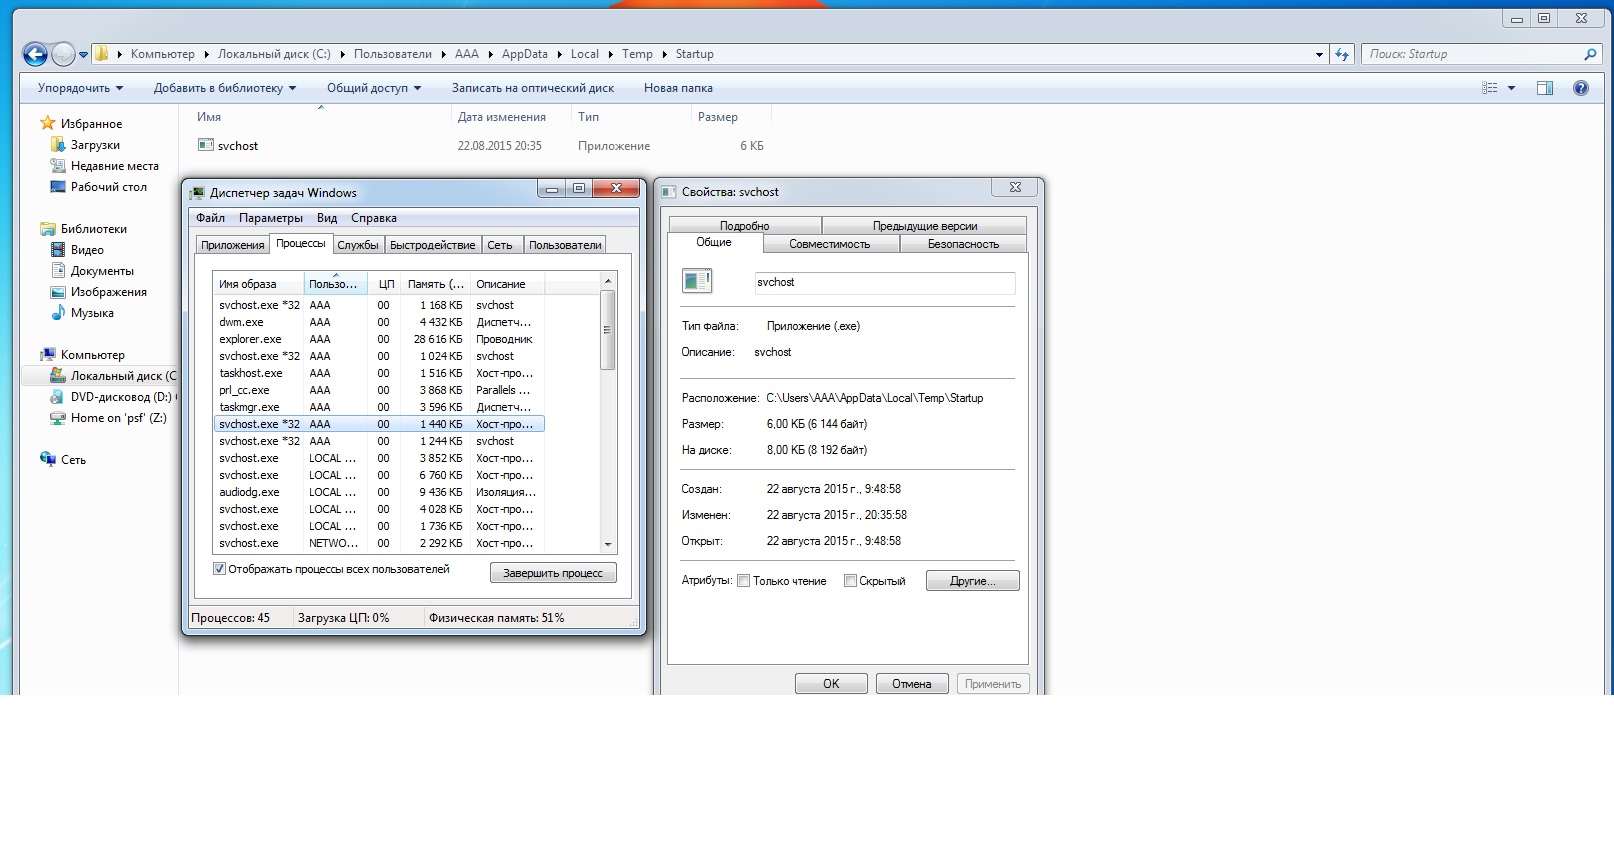Click OK in svchost Properties dialog
The image size is (1614, 864).
pos(831,684)
